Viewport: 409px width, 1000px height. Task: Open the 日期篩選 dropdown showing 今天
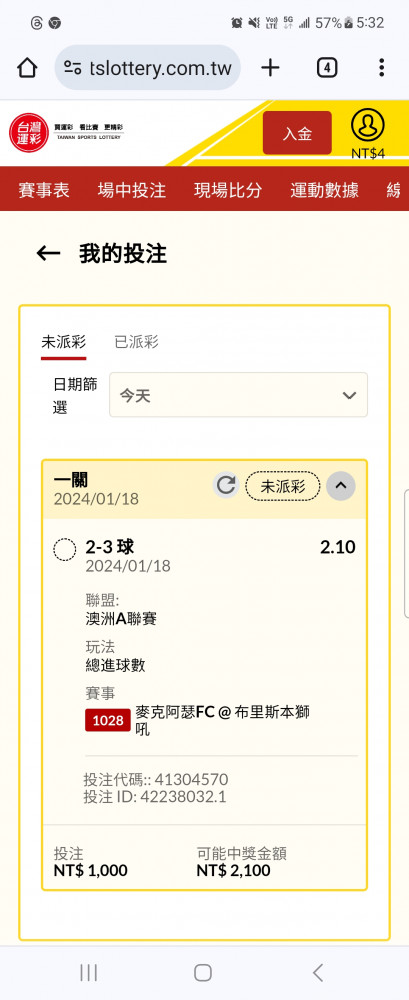[239, 395]
